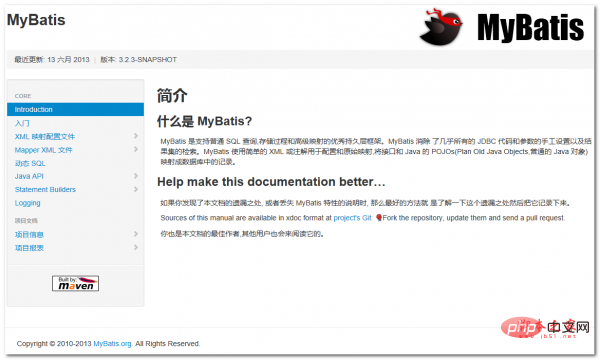Open the 入门 sidebar item
This screenshot has height=360, width=600.
[x=22, y=123]
